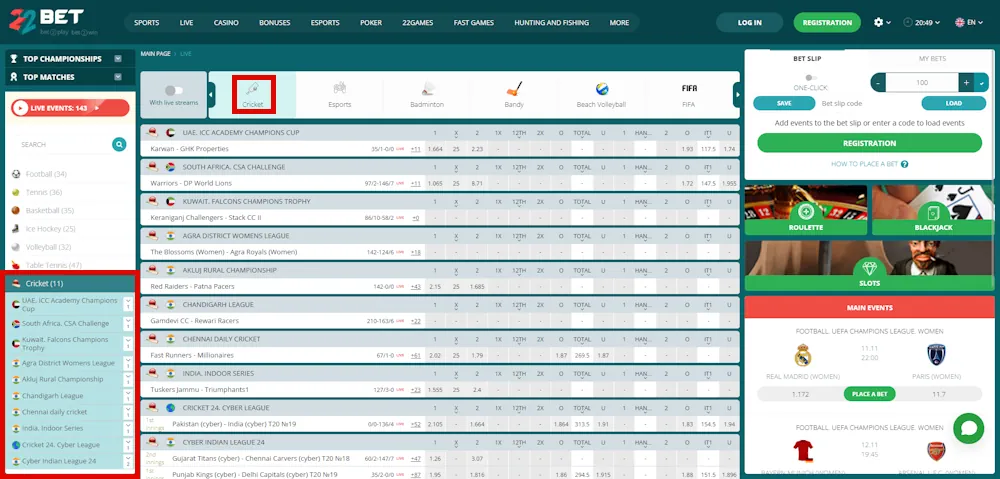Open the Slots diamond icon
Image resolution: width=1000 pixels, height=479 pixels.
[x=869, y=267]
